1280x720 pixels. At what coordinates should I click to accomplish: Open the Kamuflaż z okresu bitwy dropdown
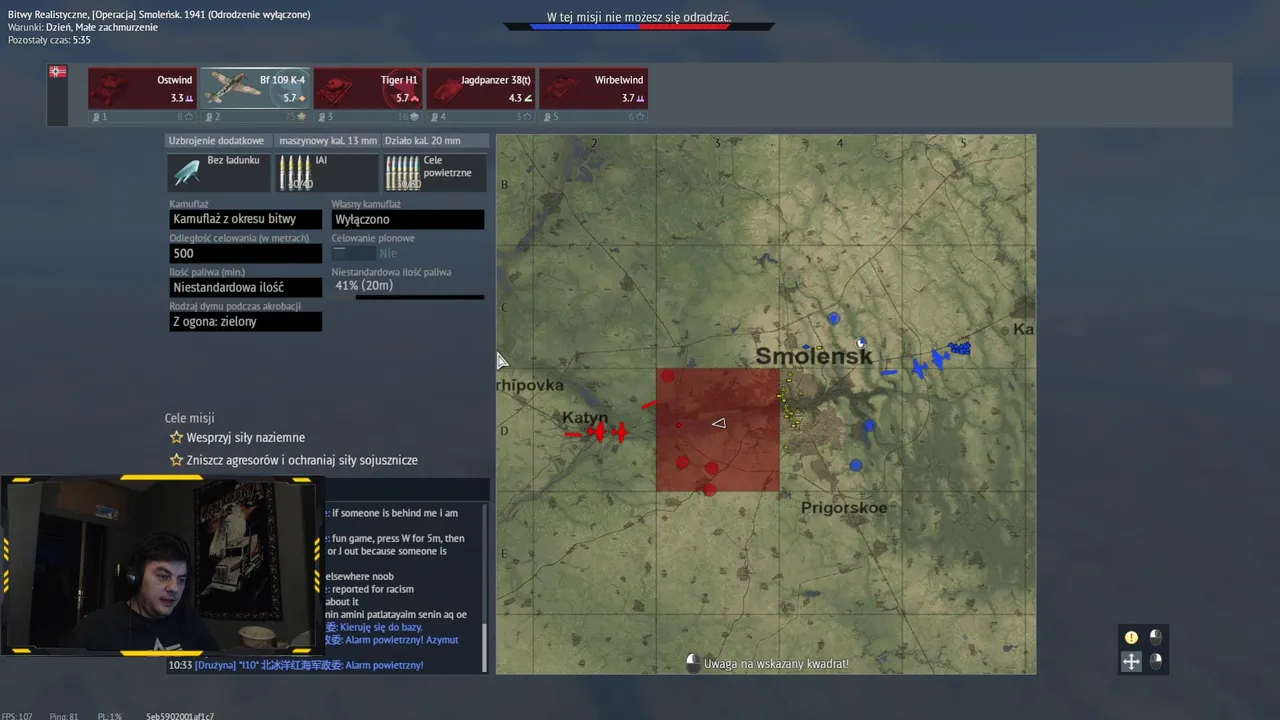tap(245, 219)
